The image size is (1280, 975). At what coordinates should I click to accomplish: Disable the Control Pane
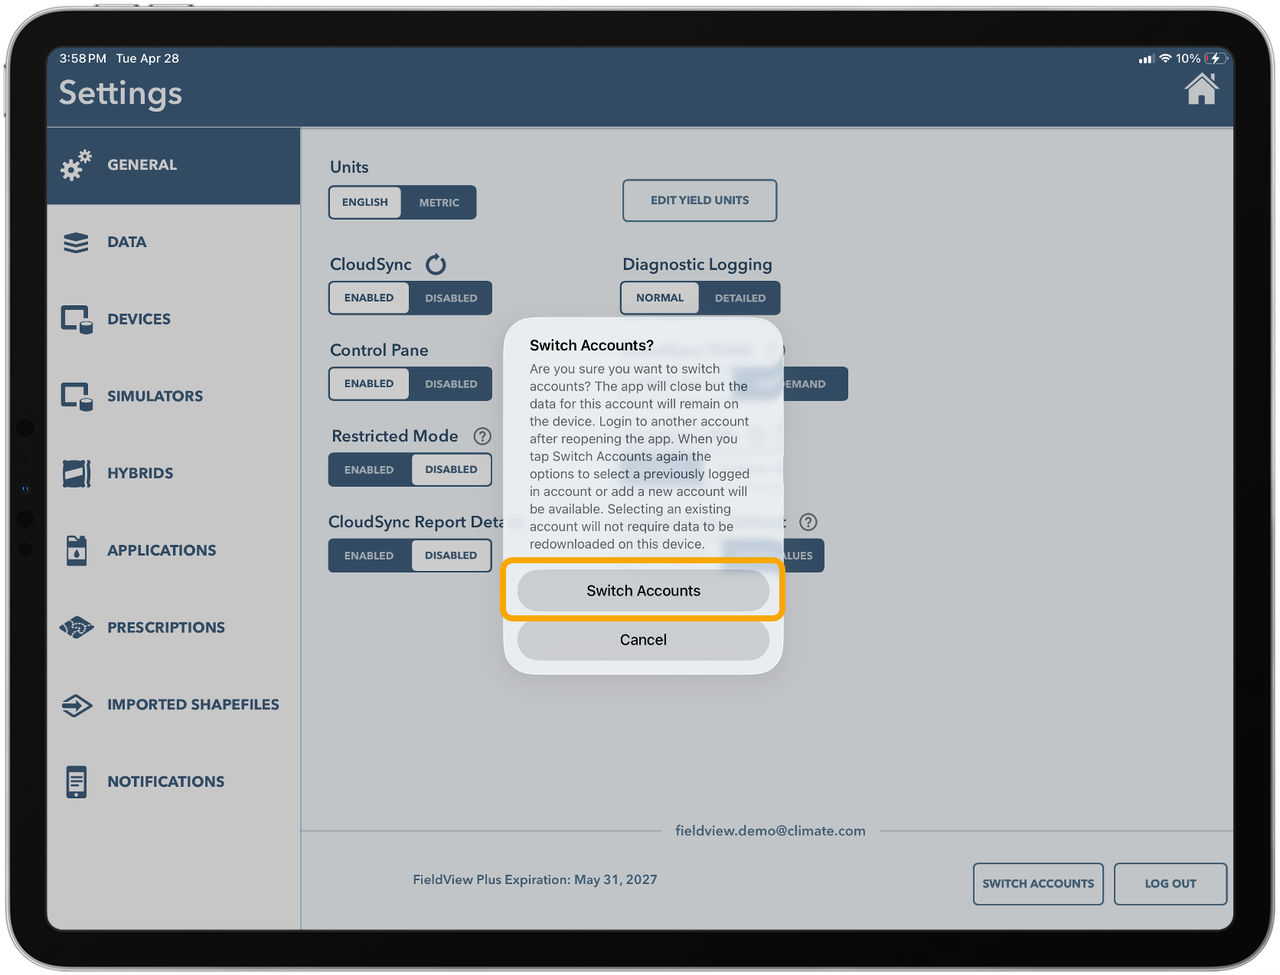pos(451,384)
